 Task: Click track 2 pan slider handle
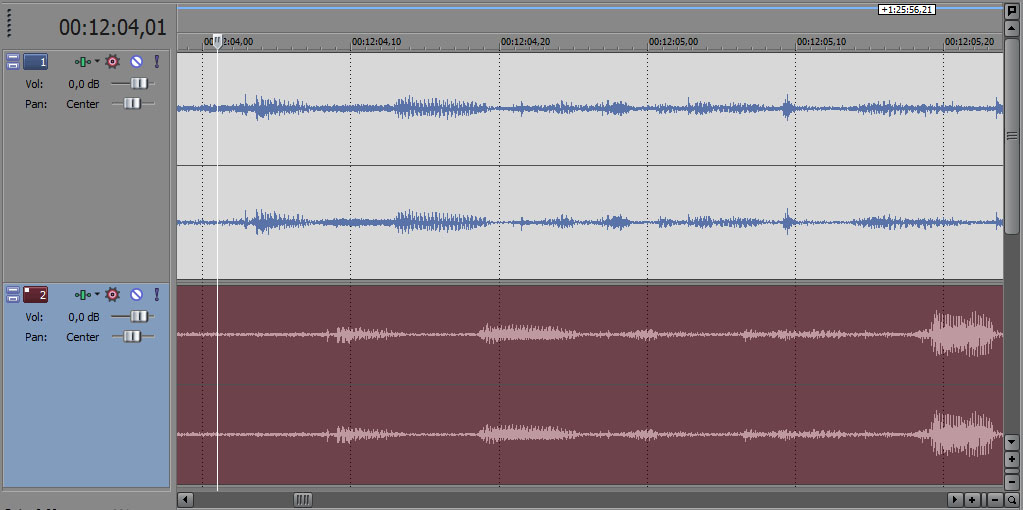coord(132,337)
